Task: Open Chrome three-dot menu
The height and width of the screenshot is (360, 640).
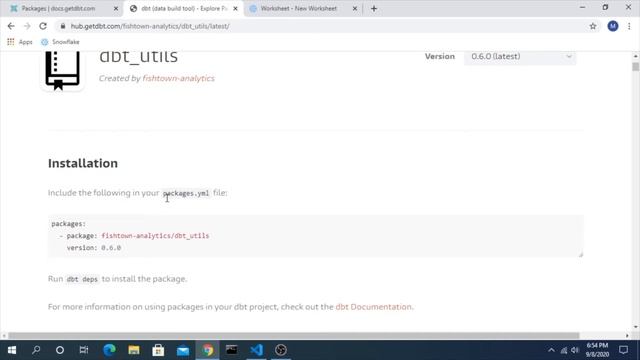Action: pyautogui.click(x=629, y=26)
